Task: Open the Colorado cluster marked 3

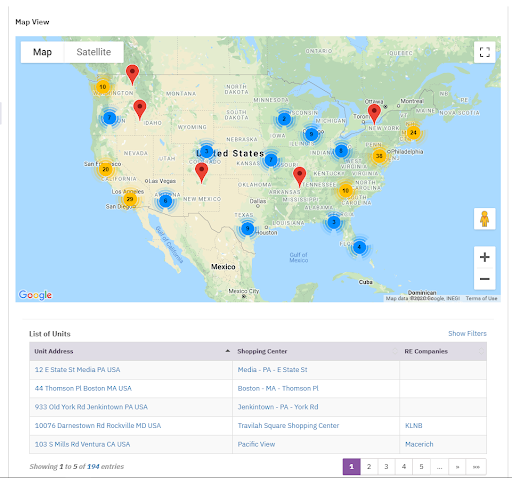Action: (207, 152)
